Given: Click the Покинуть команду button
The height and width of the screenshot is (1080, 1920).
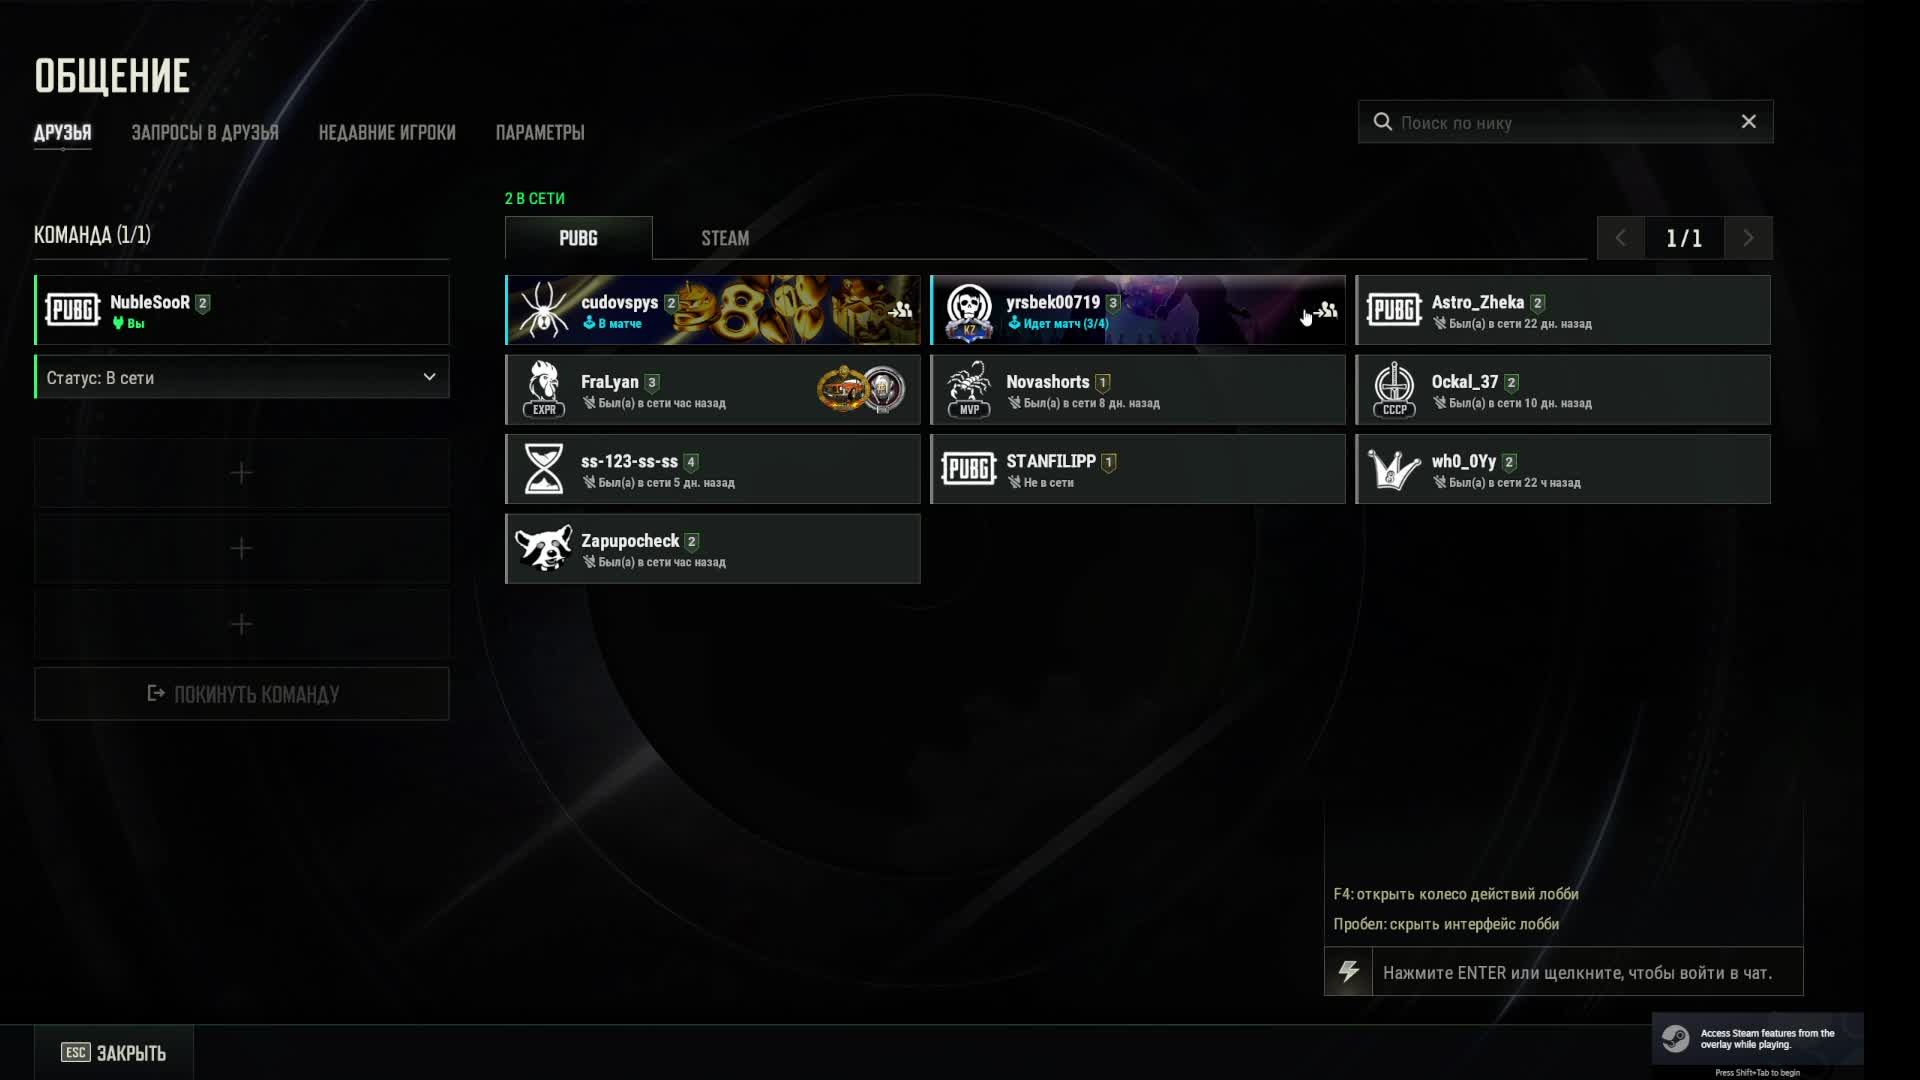Looking at the screenshot, I should coord(242,694).
